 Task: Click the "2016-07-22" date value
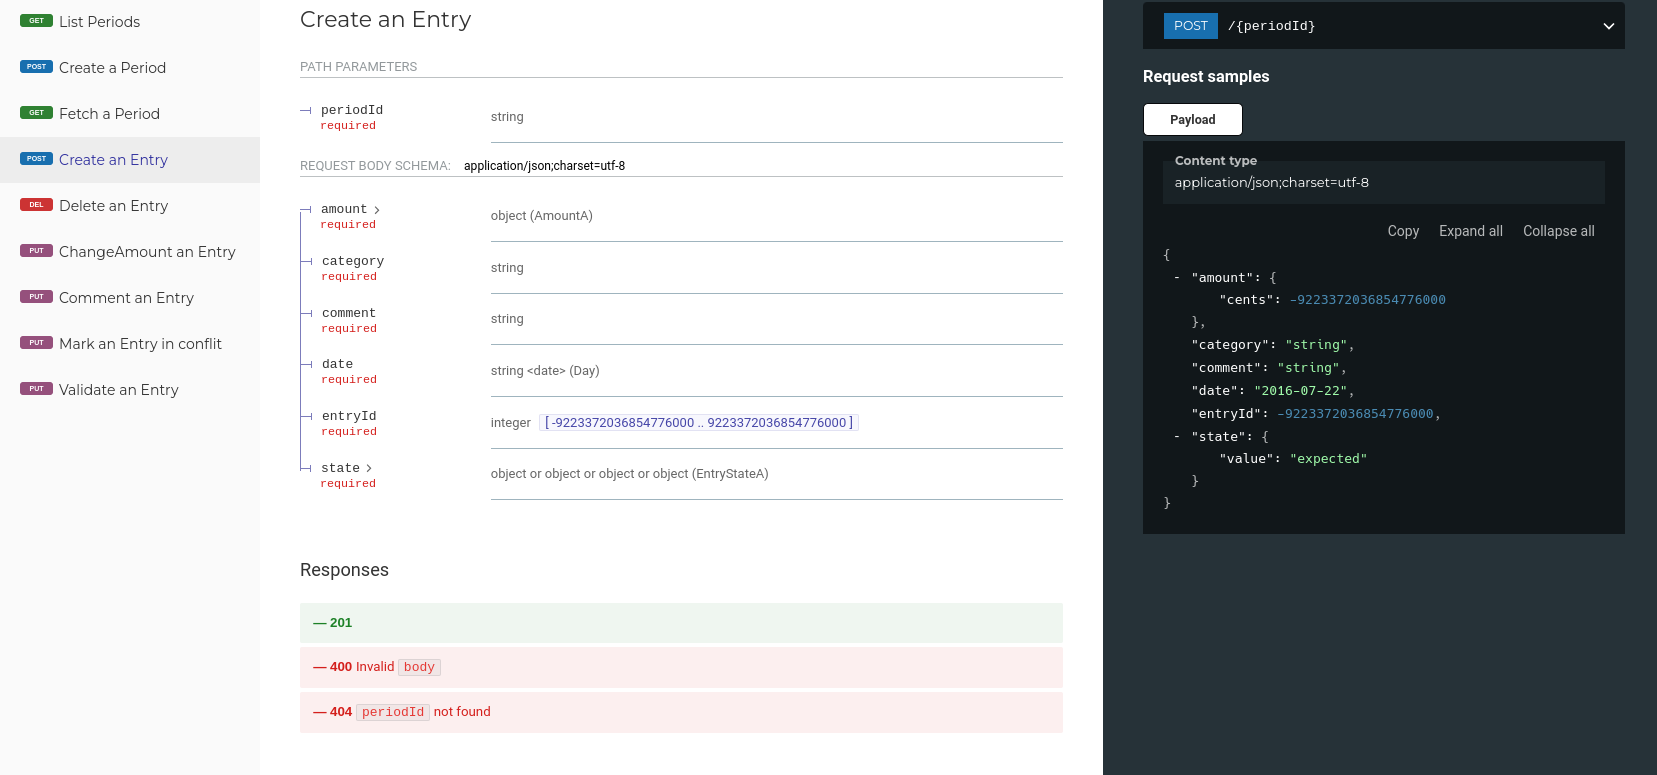(x=1300, y=391)
